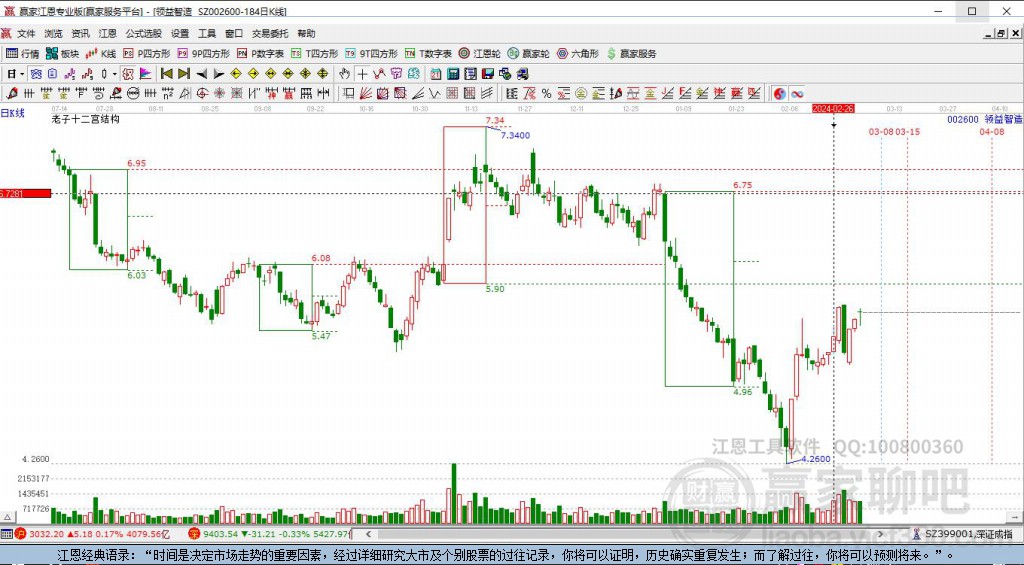Open the T数字表 tool

pyautogui.click(x=428, y=54)
